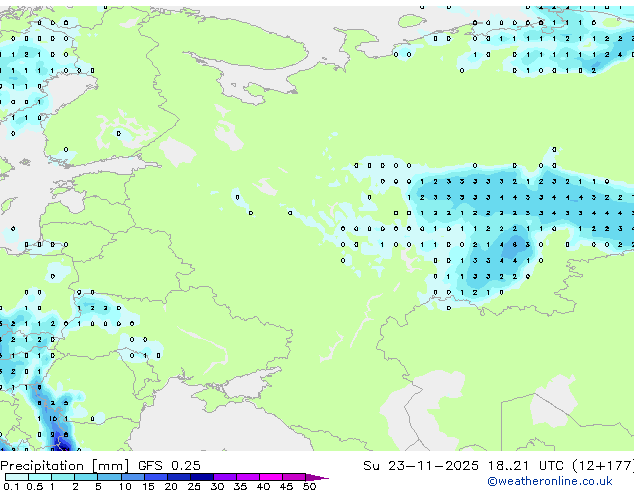This screenshot has width=634, height=490.
Task: Pick the 25–30 mm dark navy swatch
Action: (x=202, y=477)
